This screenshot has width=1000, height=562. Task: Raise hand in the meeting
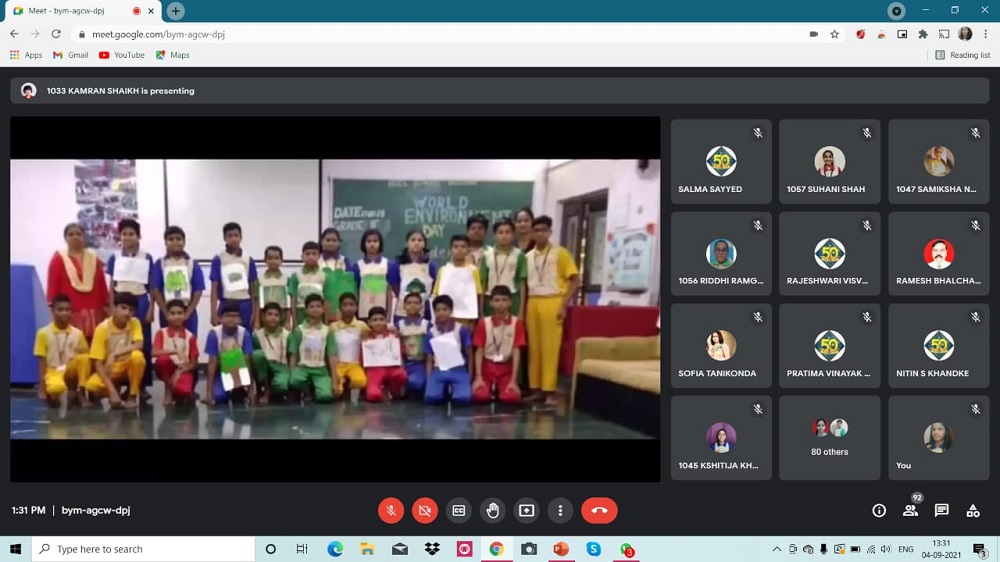click(493, 510)
